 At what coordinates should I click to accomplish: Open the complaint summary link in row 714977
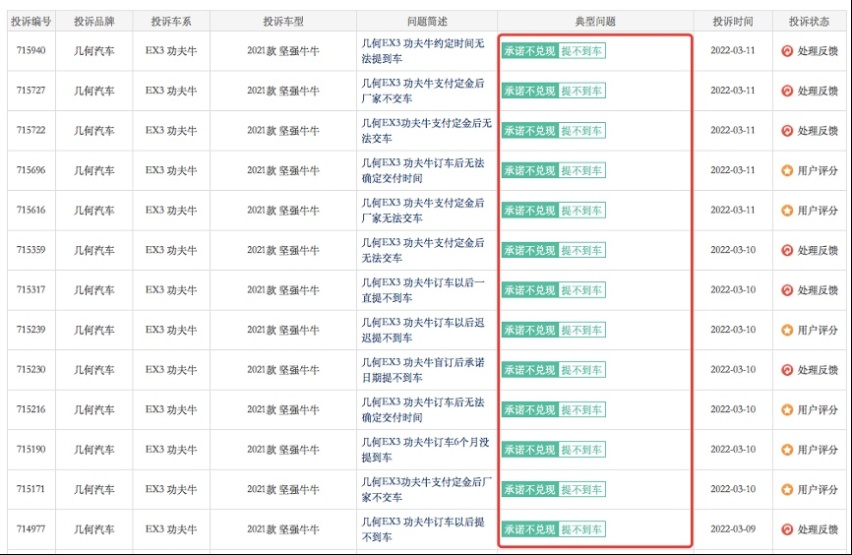423,529
